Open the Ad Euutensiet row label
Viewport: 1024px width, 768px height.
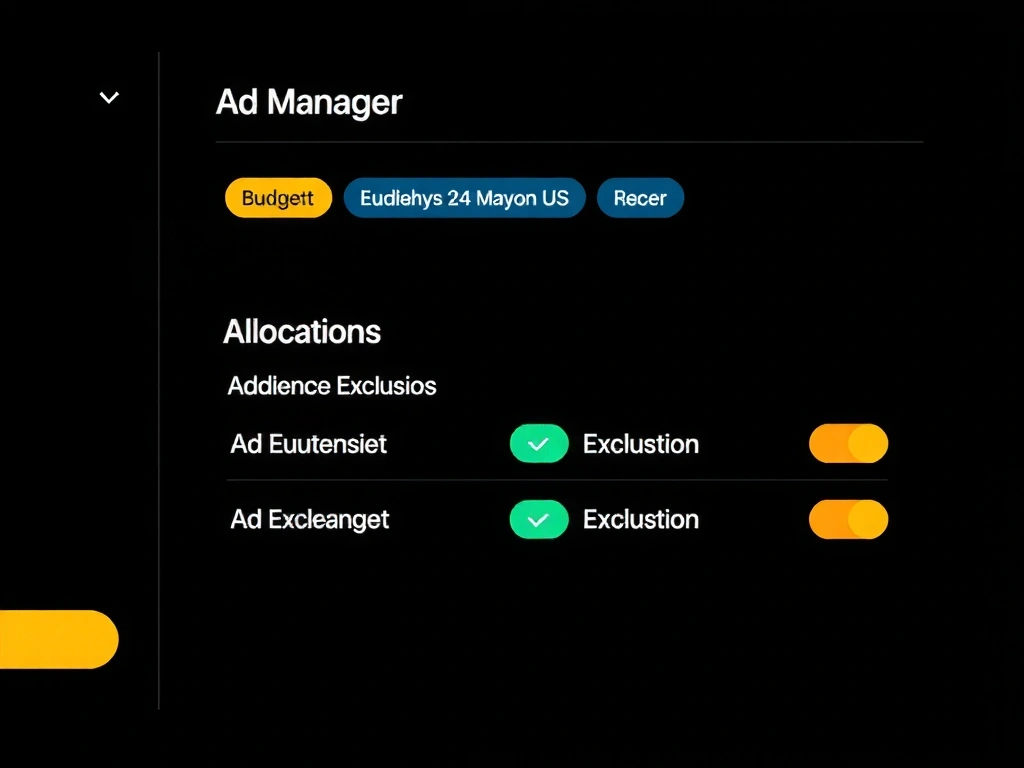[308, 444]
